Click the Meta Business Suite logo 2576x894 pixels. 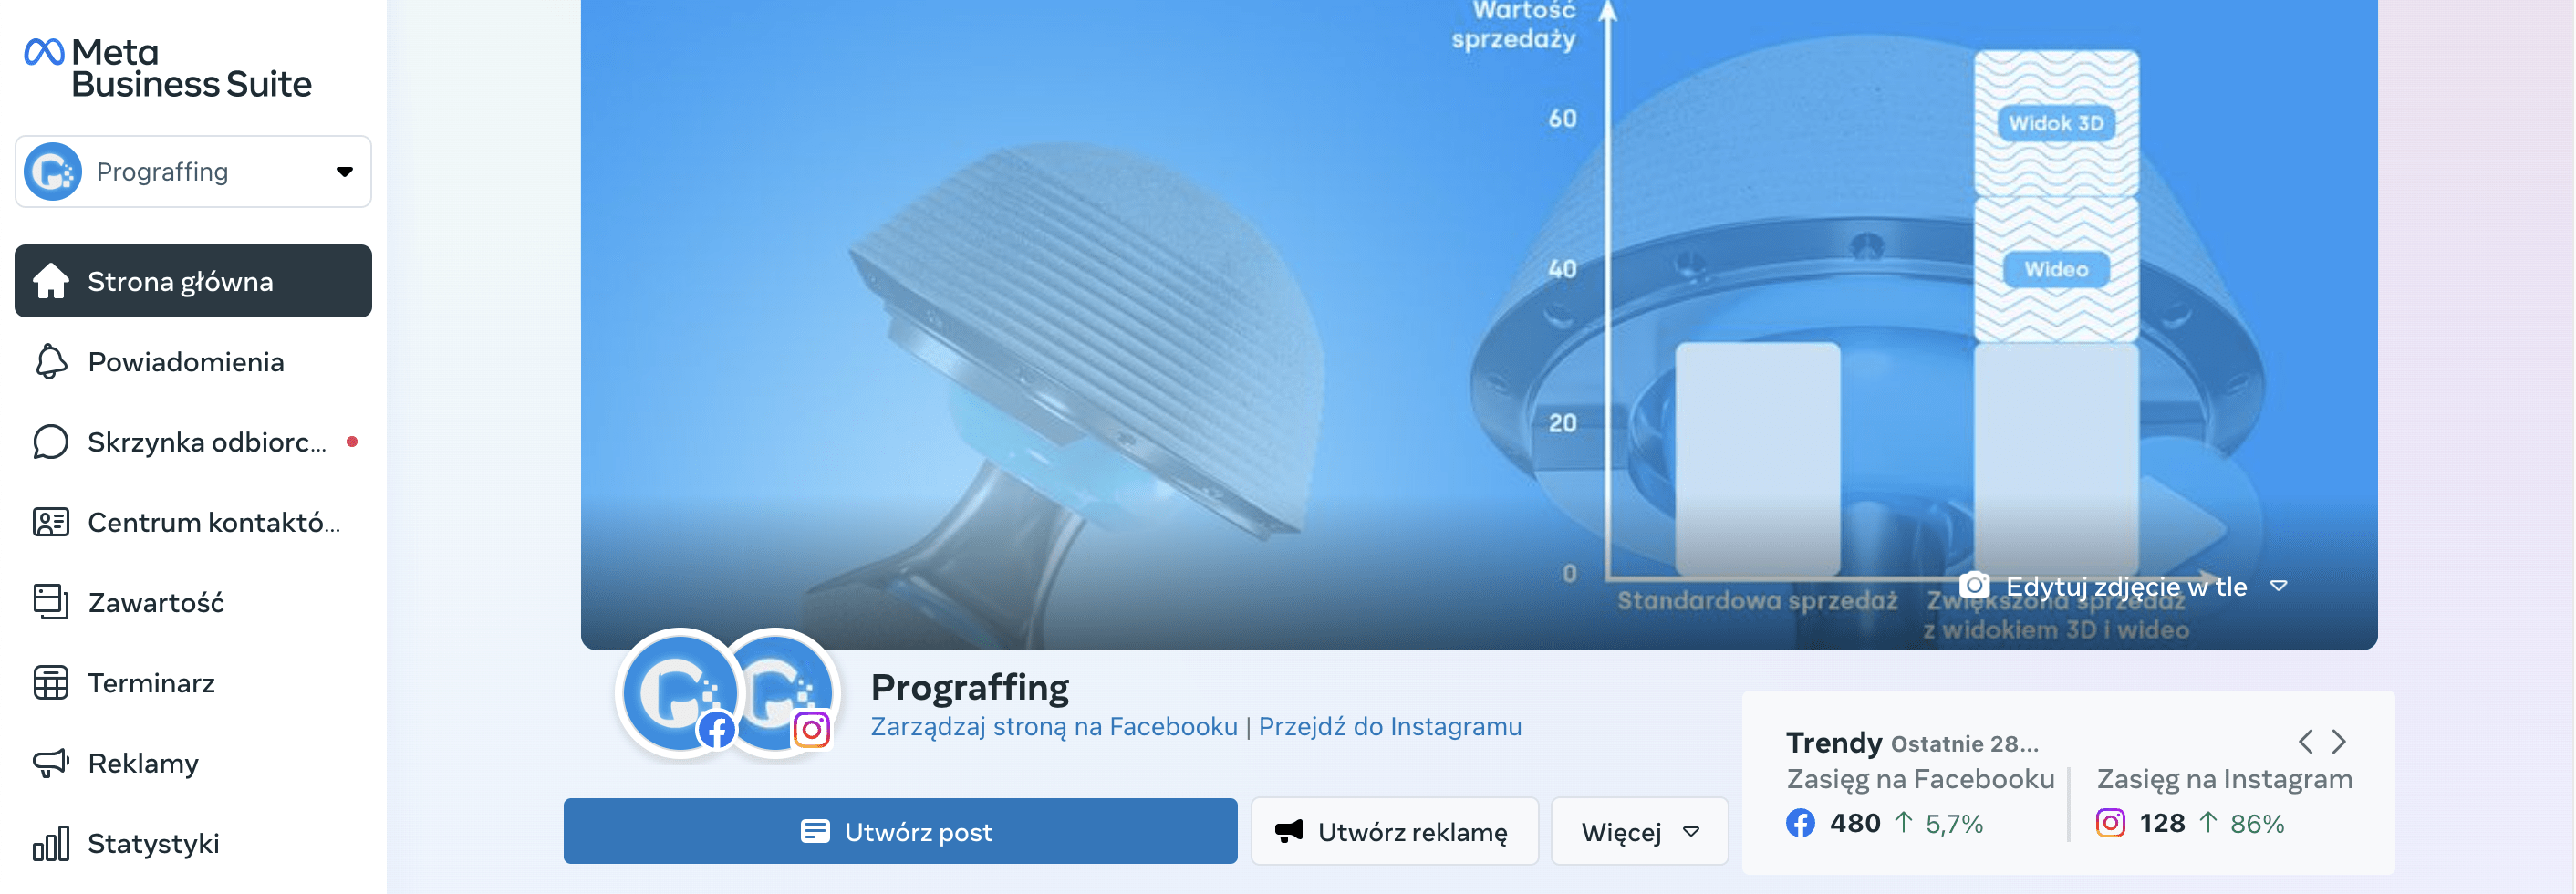167,68
